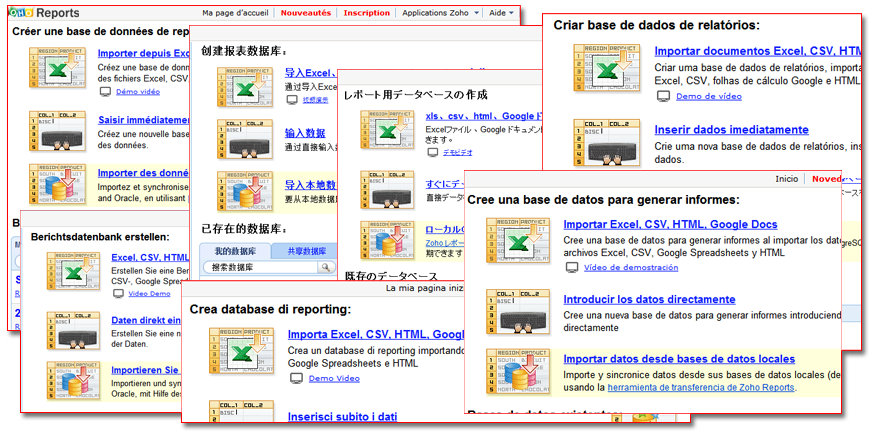
Task: Open Importar datos desde bases de datos locales
Action: click(679, 359)
